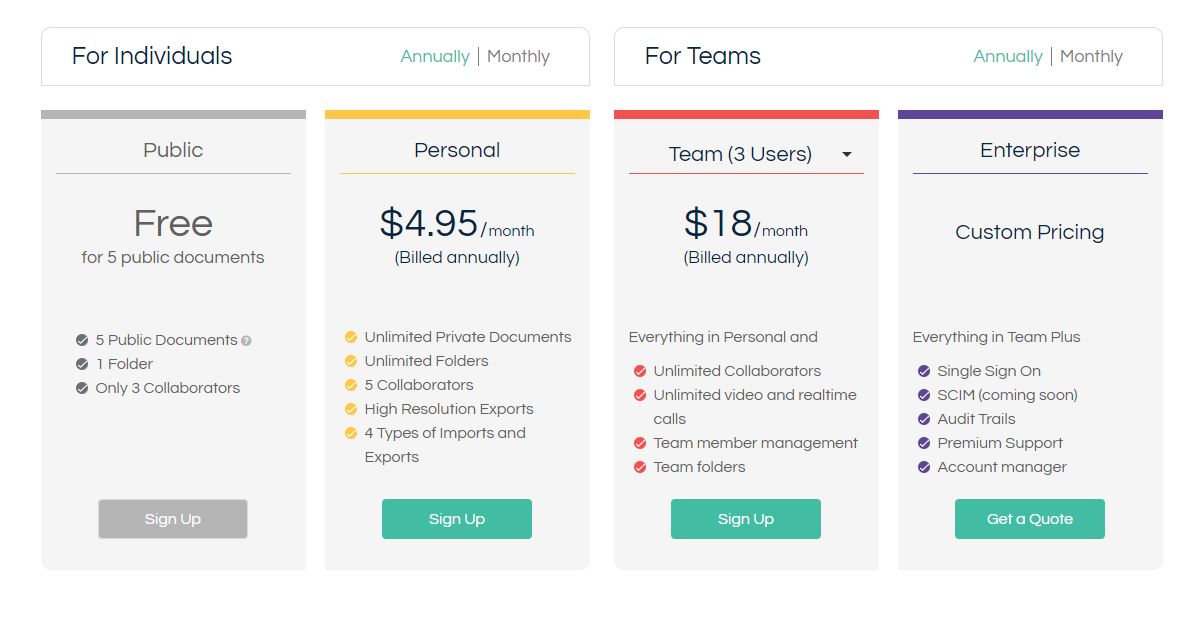Viewport: 1201px width, 622px height.
Task: Switch Individuals billing to Monthly
Action: [518, 57]
